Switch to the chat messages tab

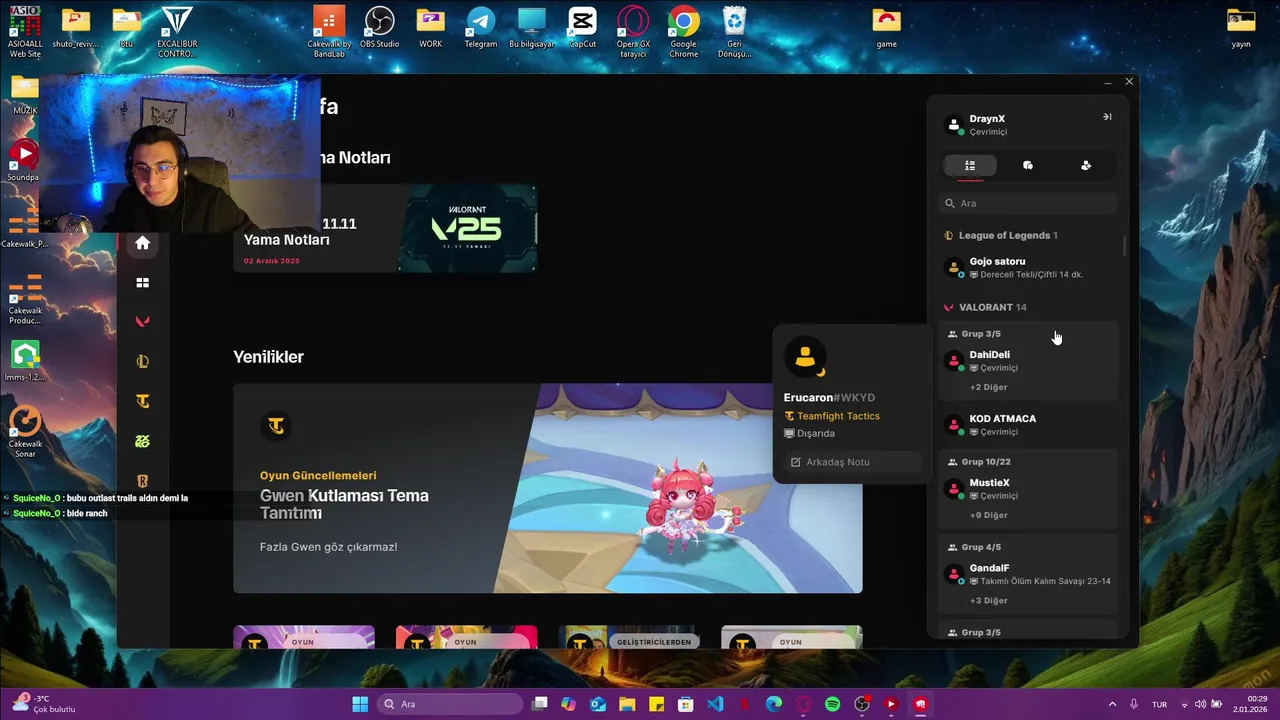(x=1028, y=166)
